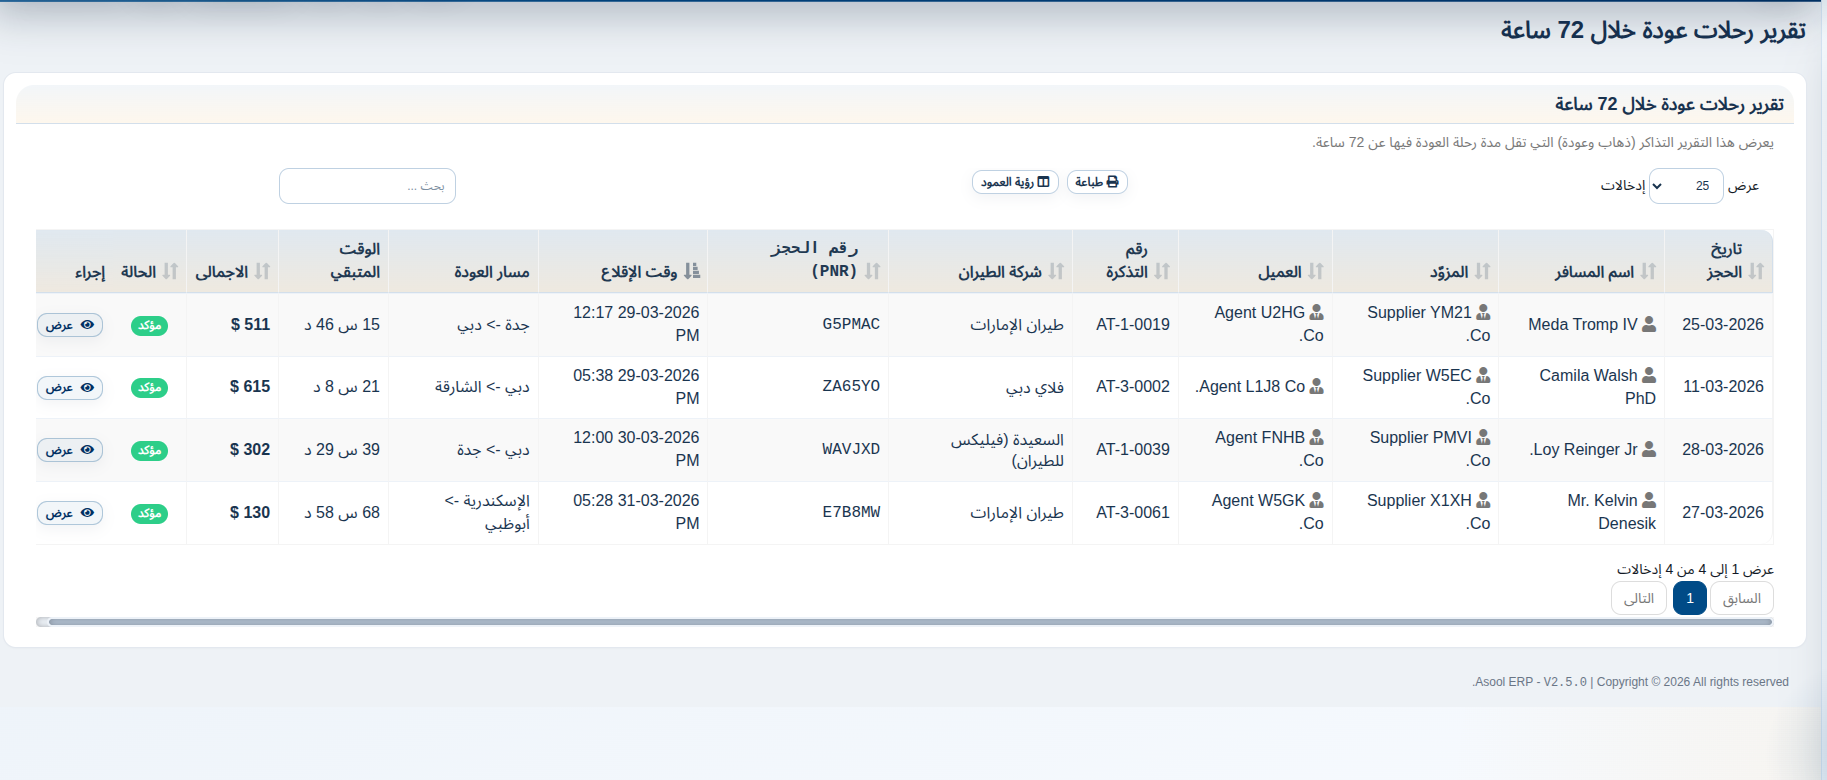
Task: View details for ticket AT-3-0061
Action: (70, 513)
